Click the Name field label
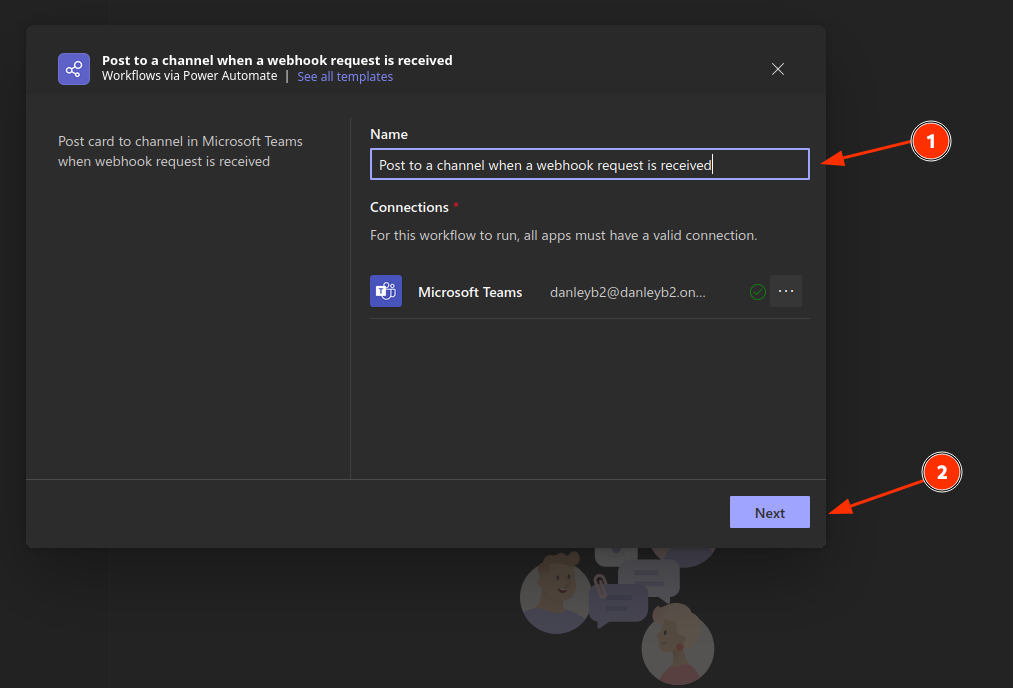This screenshot has height=688, width=1013. (x=389, y=134)
